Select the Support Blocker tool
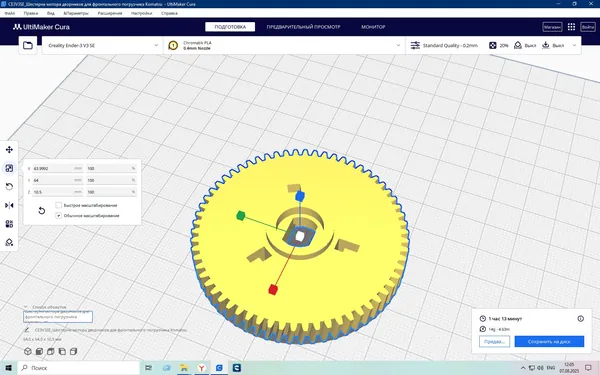 coord(9,242)
